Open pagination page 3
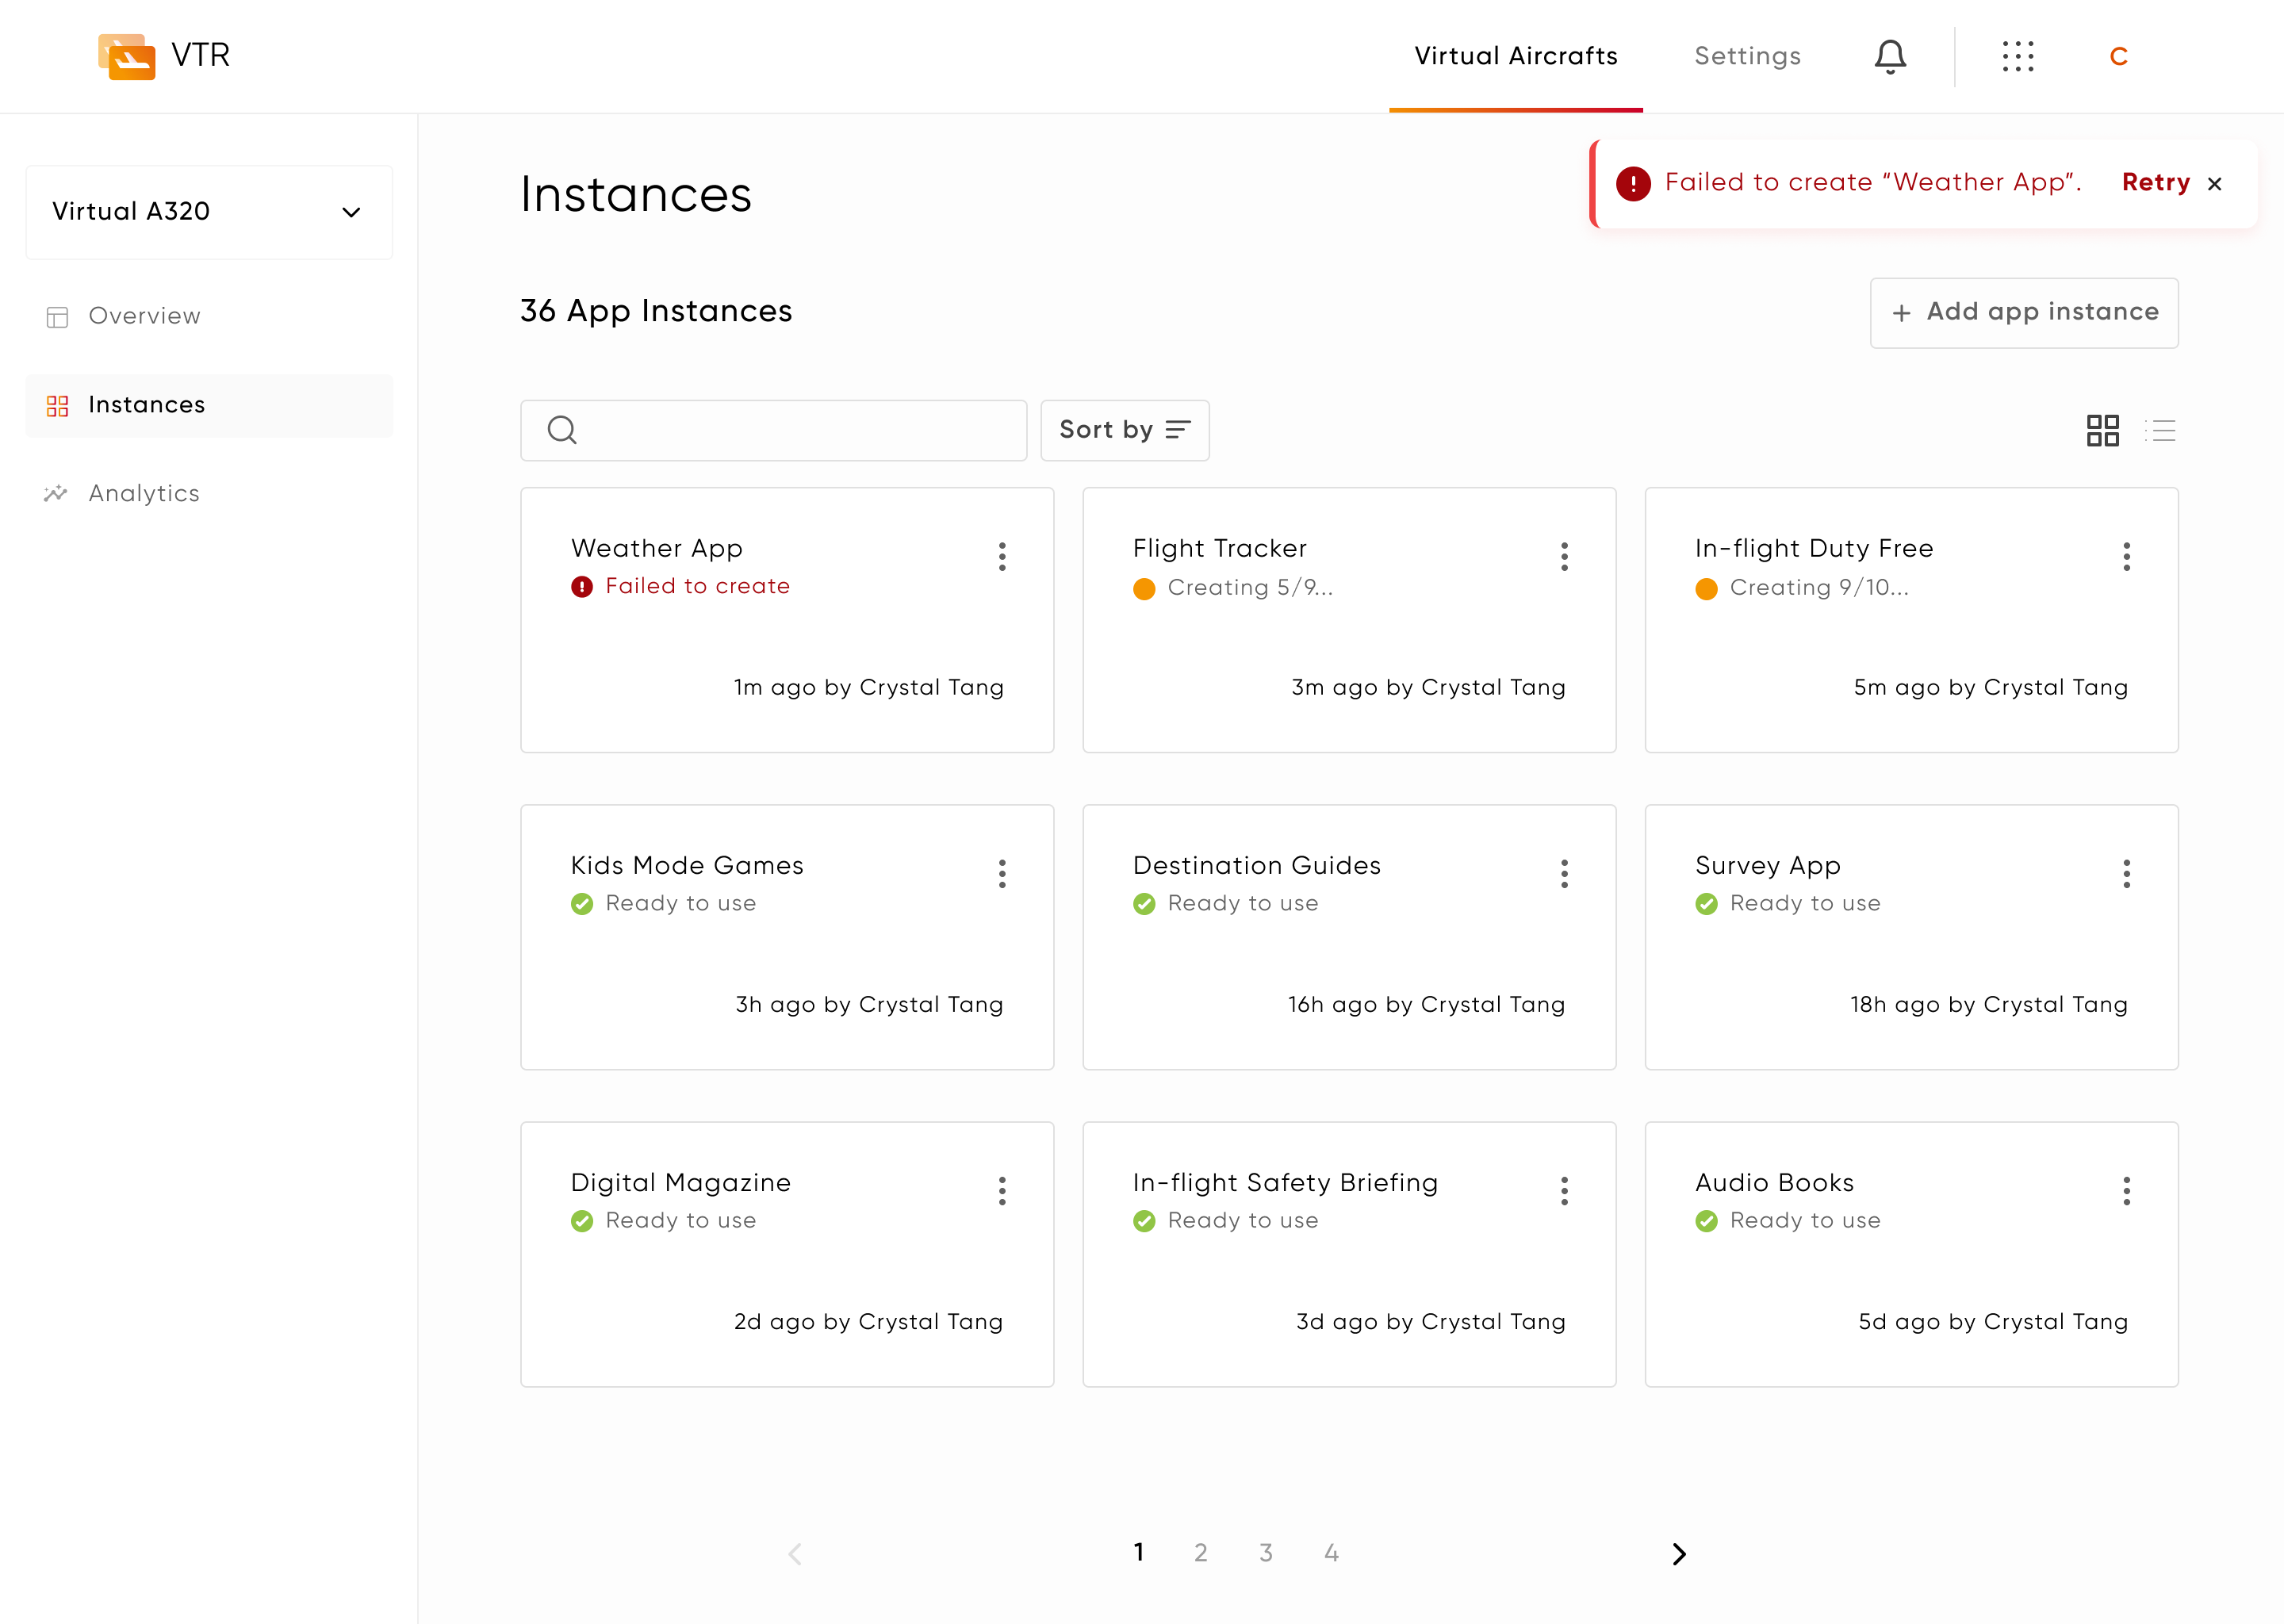Image resolution: width=2284 pixels, height=1624 pixels. click(x=1266, y=1552)
